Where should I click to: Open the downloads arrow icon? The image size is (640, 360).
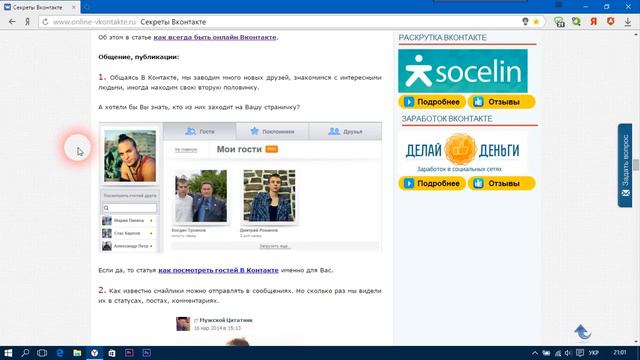628,22
